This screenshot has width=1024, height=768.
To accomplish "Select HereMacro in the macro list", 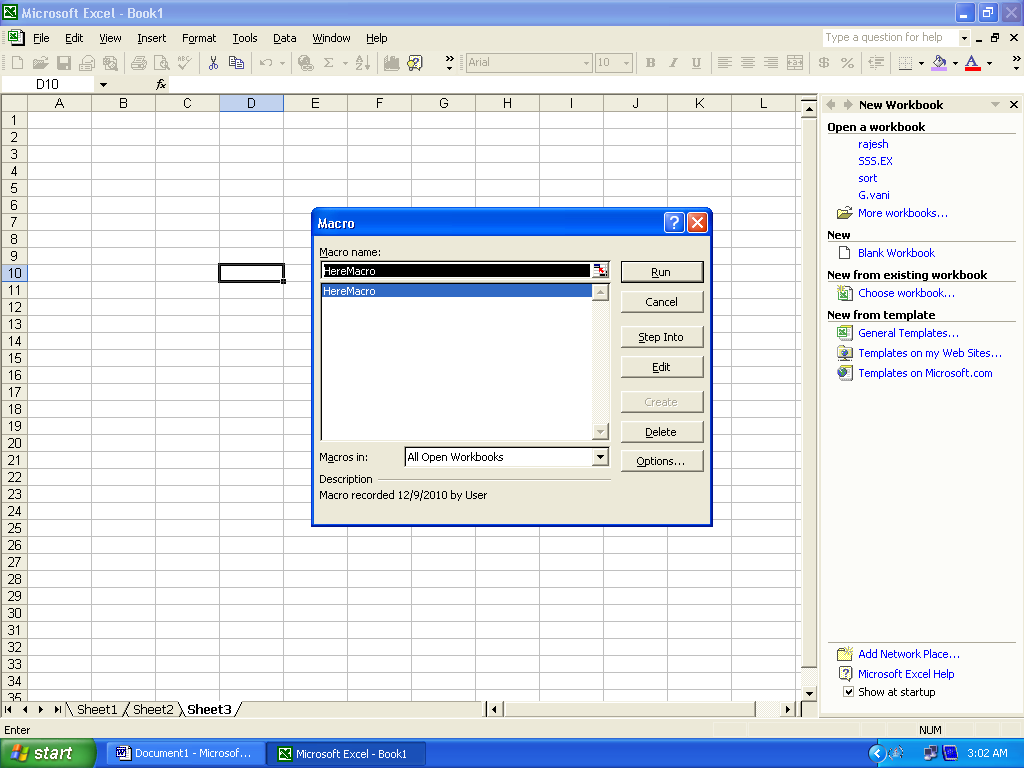I will click(x=456, y=291).
